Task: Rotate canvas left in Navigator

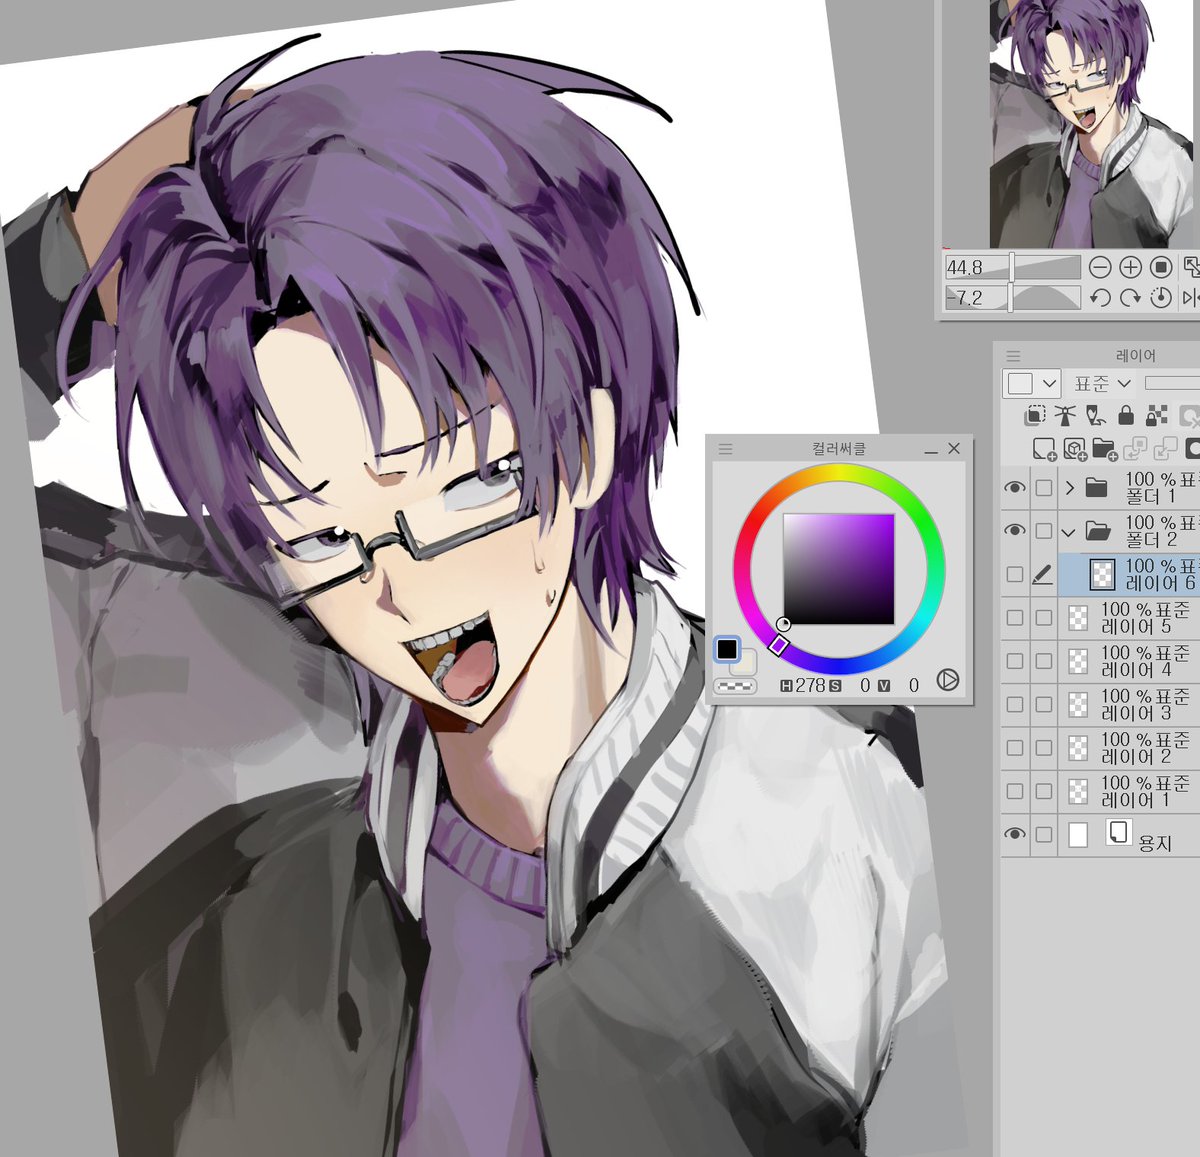Action: point(1100,298)
